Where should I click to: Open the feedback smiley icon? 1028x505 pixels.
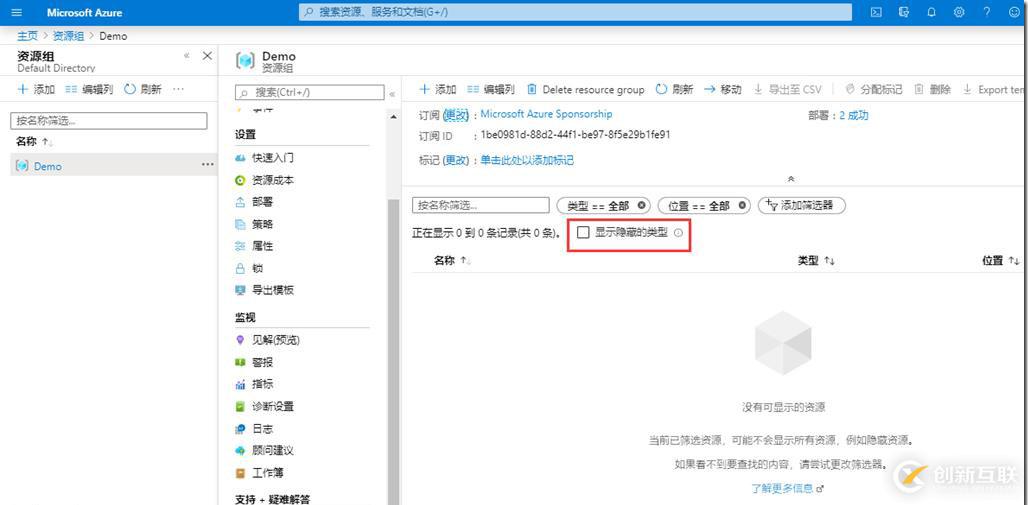point(1014,12)
